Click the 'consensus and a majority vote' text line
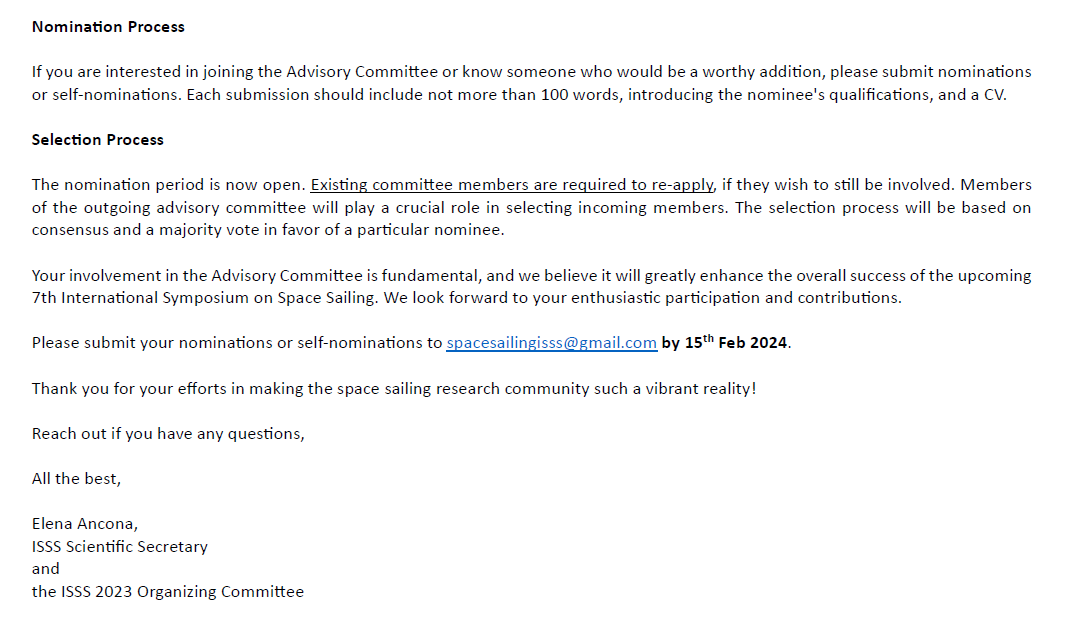 (268, 230)
